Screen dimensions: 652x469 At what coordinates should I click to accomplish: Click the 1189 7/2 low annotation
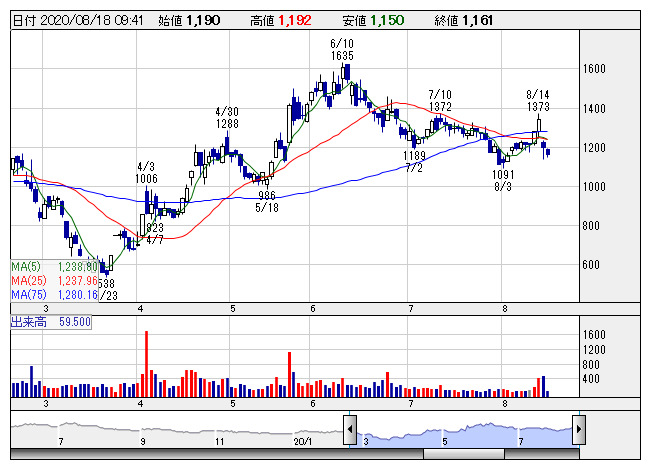click(x=414, y=162)
